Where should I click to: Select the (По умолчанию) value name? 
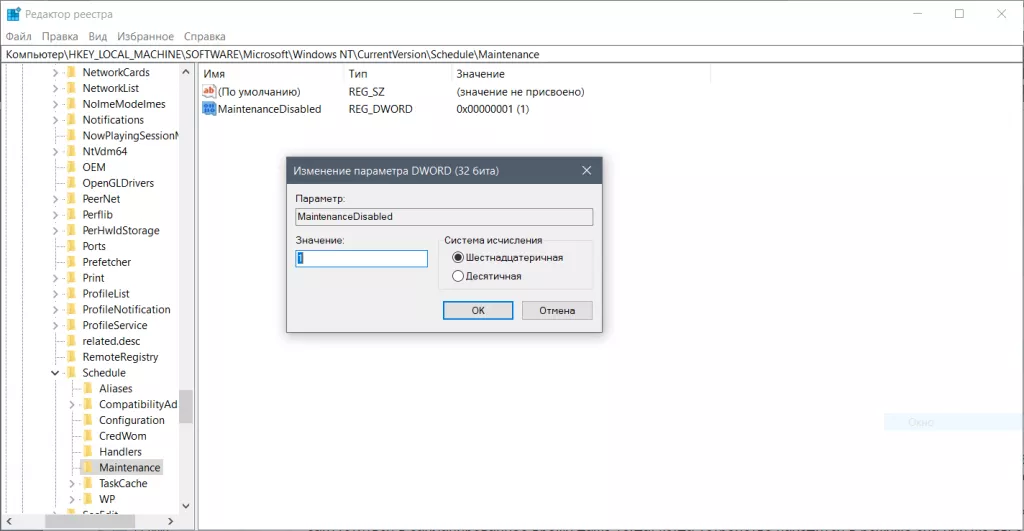click(x=259, y=92)
